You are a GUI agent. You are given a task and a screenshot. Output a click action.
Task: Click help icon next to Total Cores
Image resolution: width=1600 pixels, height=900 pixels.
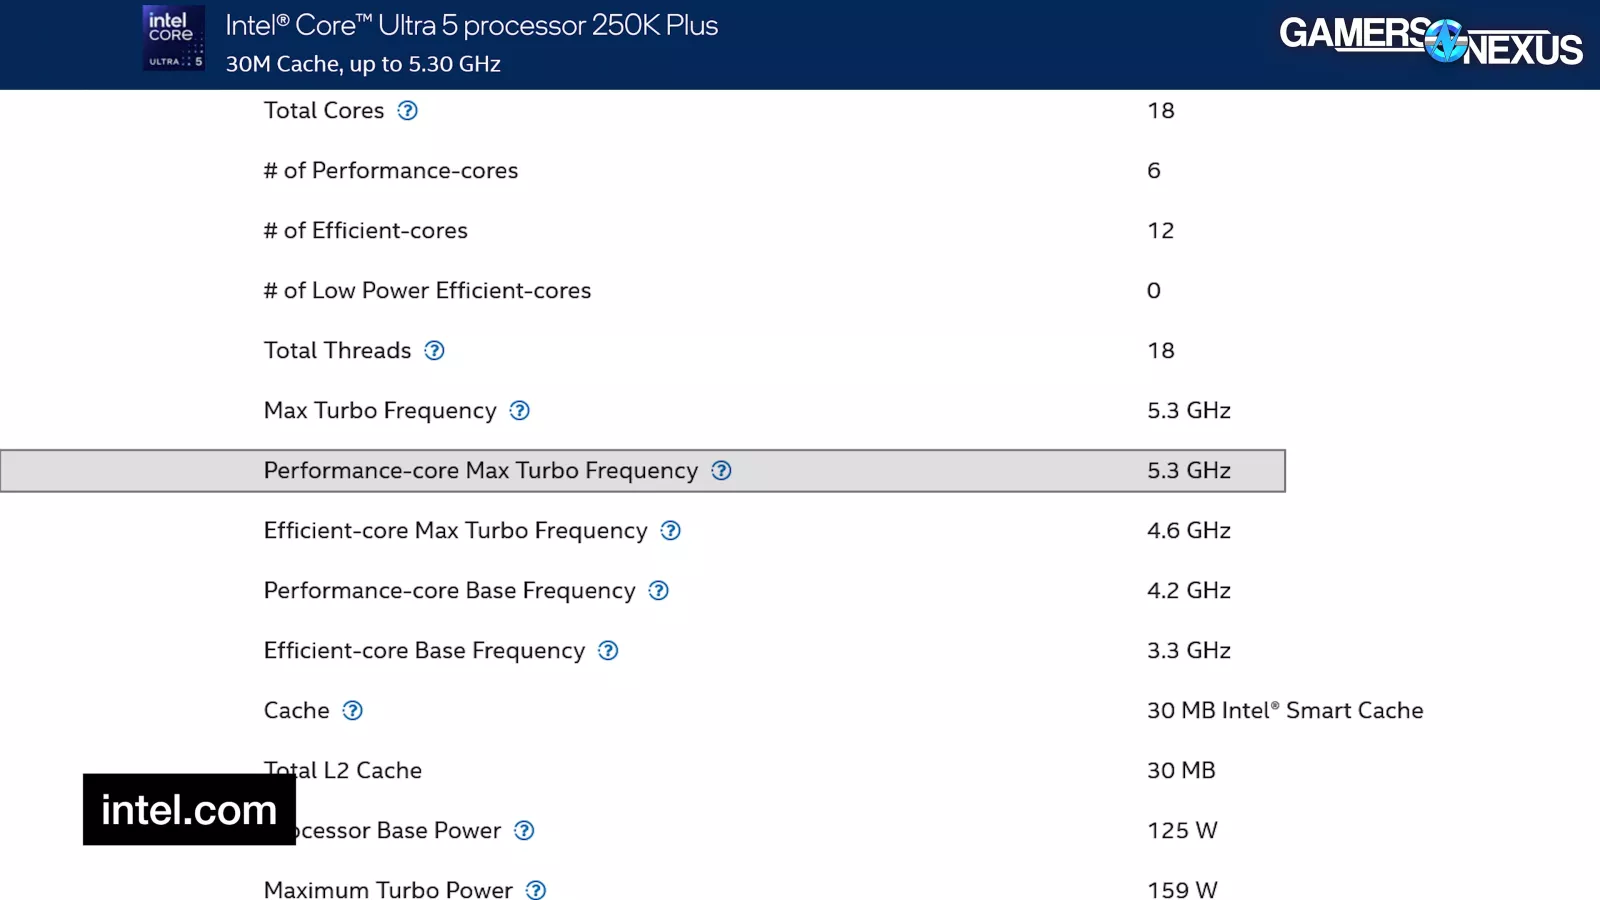tap(407, 111)
